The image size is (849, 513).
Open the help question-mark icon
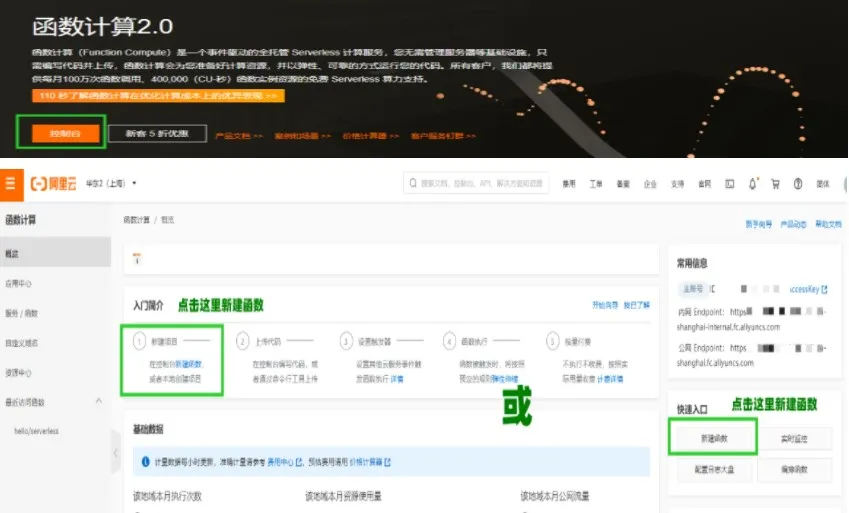[798, 184]
